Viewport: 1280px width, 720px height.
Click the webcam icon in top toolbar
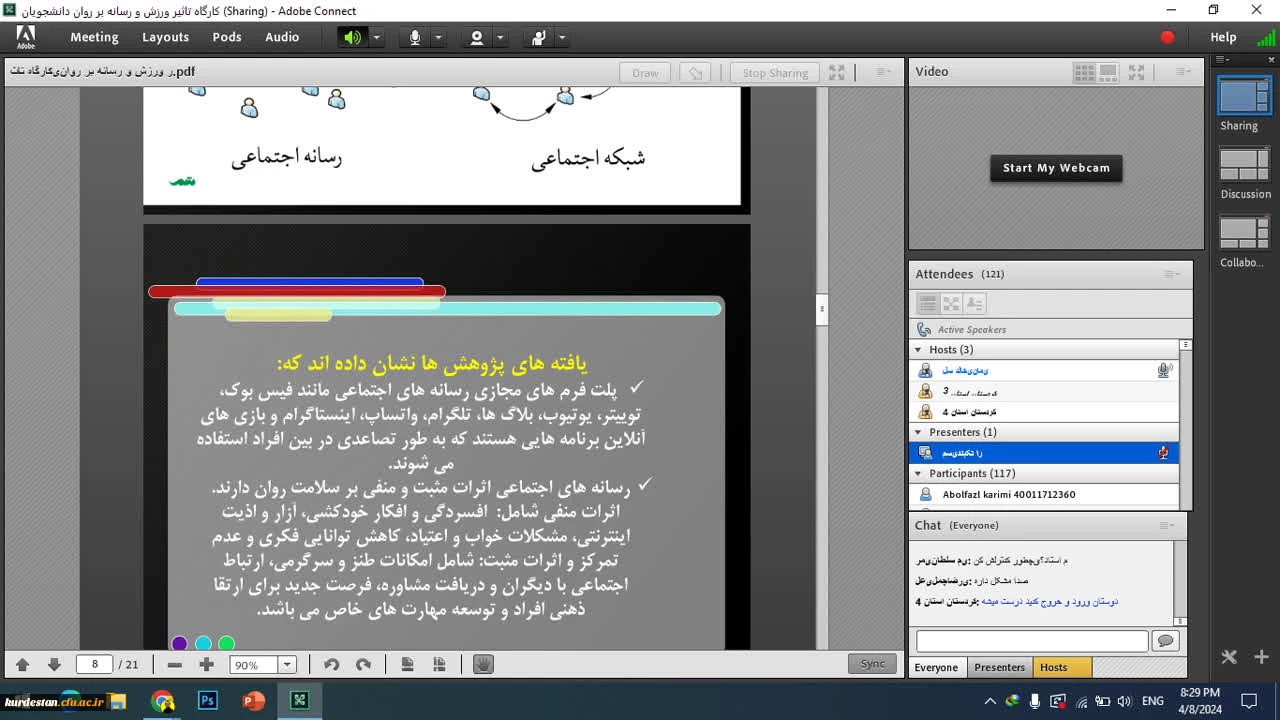(x=477, y=38)
